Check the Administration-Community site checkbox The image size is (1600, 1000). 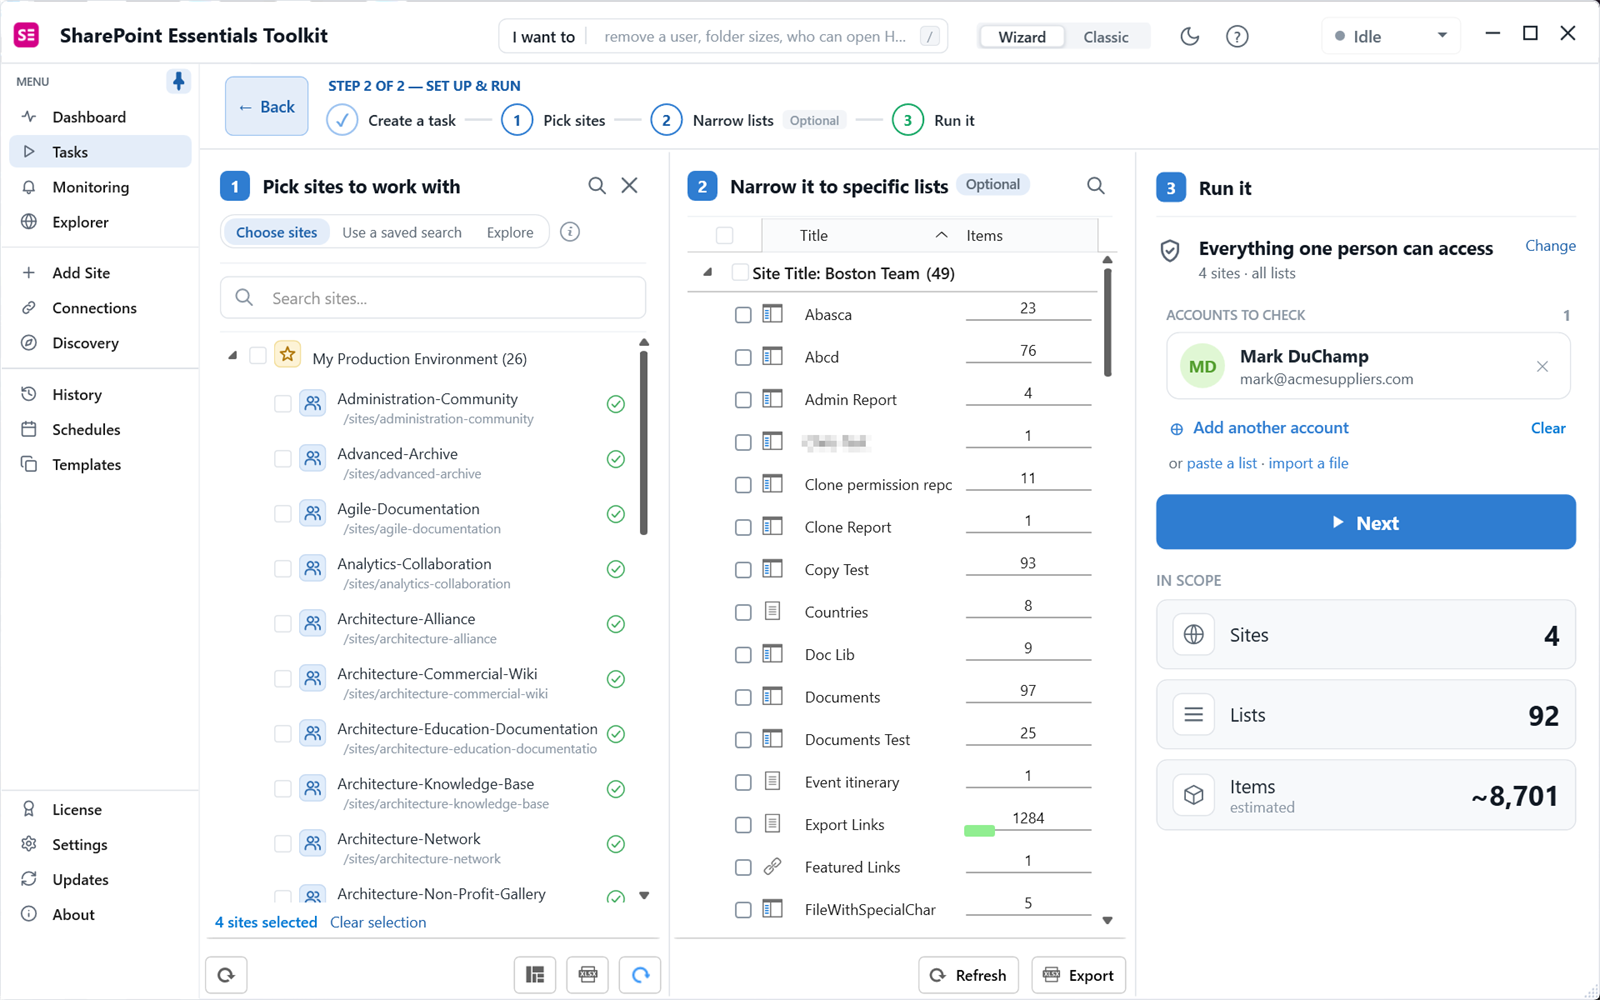pos(283,403)
